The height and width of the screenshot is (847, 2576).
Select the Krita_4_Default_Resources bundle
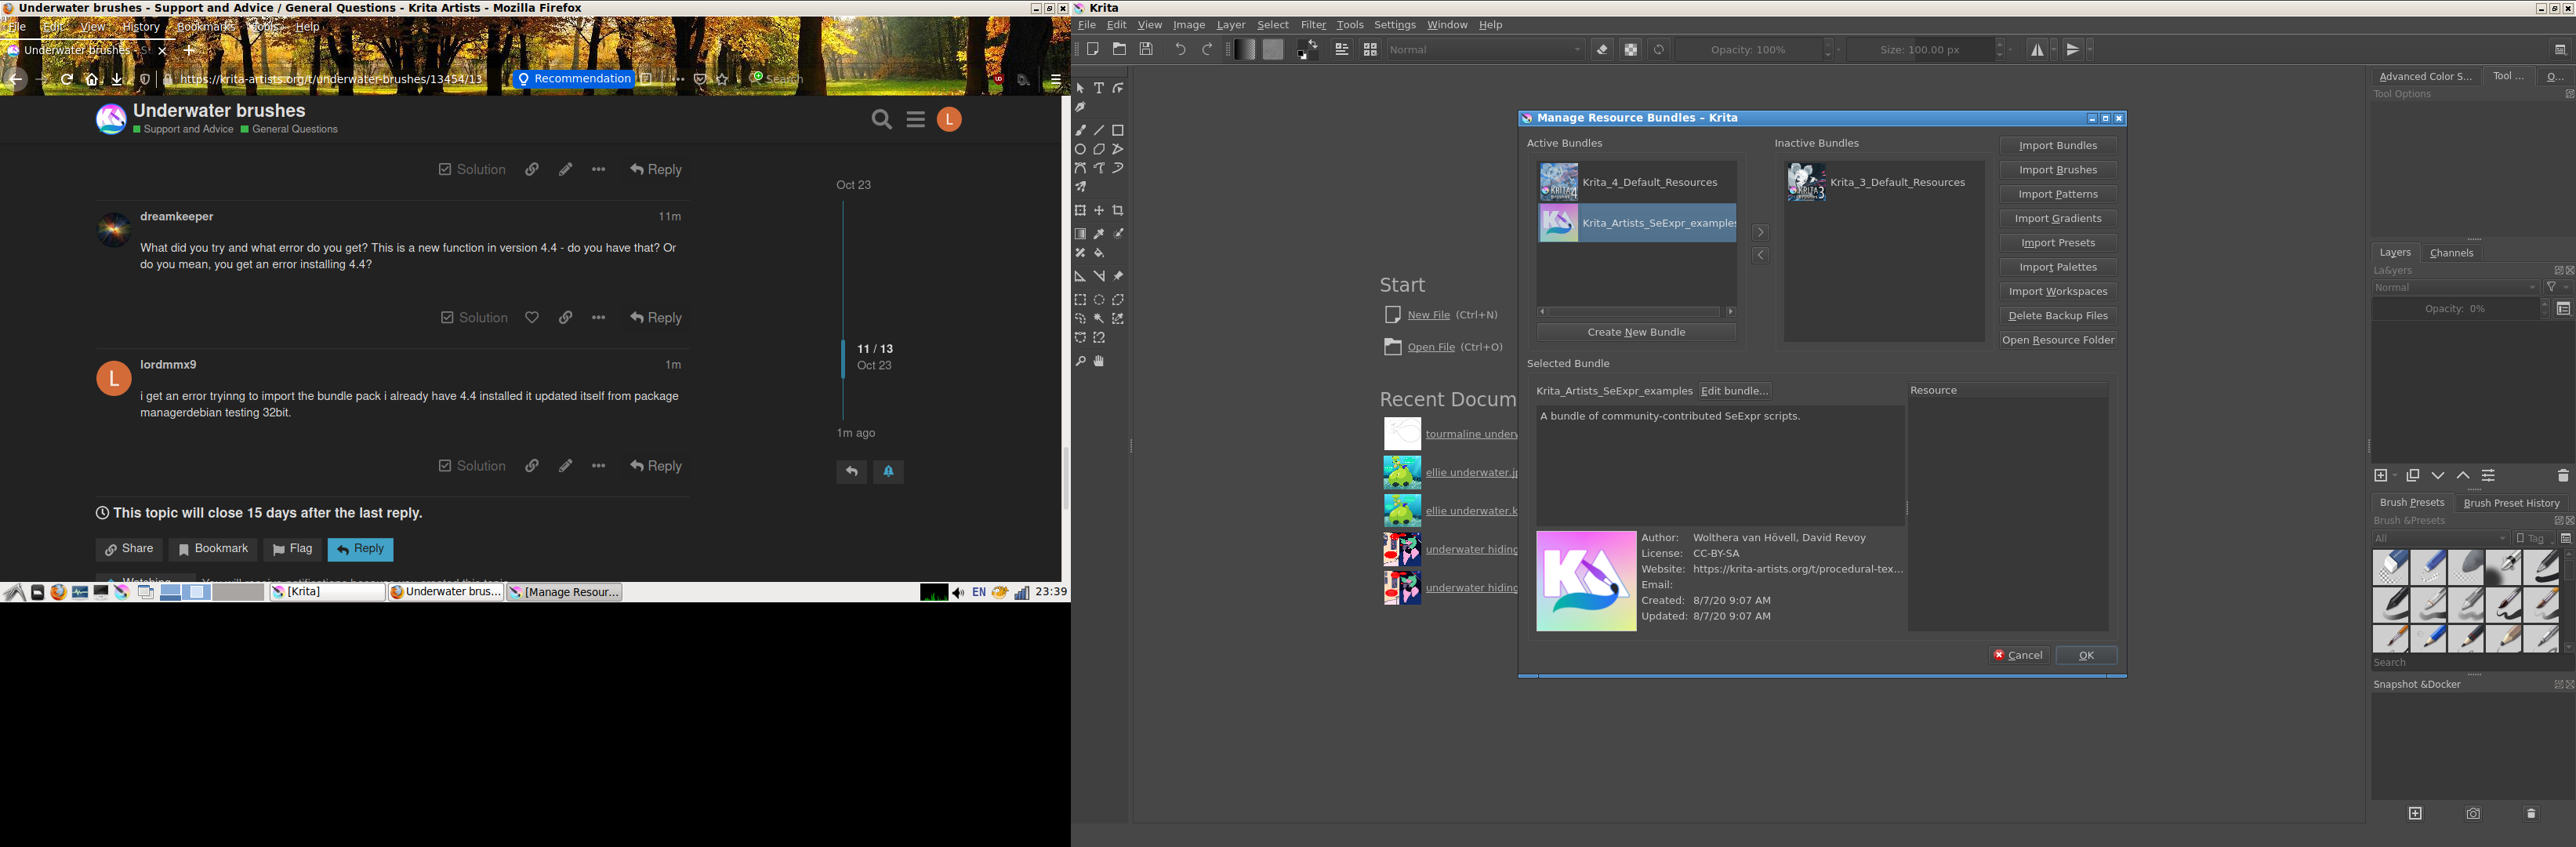[x=1649, y=182]
